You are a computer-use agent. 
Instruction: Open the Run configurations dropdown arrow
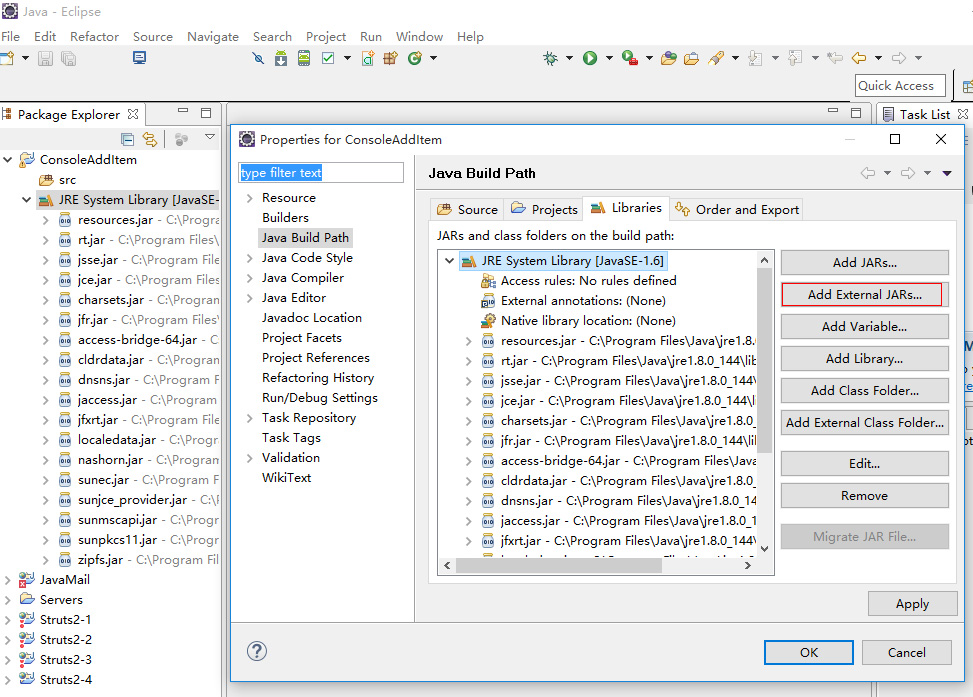[x=609, y=58]
